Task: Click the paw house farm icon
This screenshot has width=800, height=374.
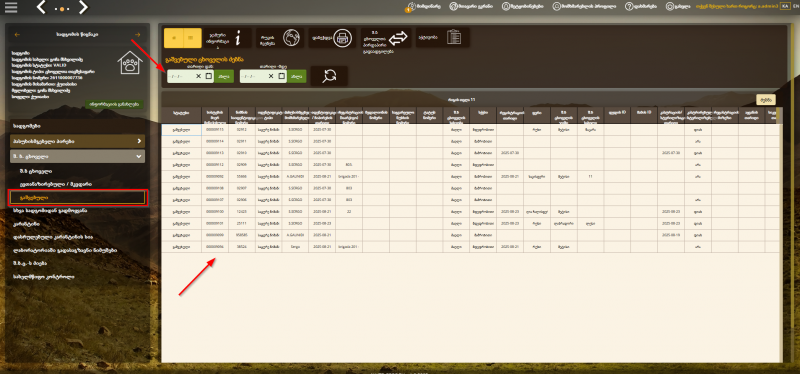Action: point(130,63)
